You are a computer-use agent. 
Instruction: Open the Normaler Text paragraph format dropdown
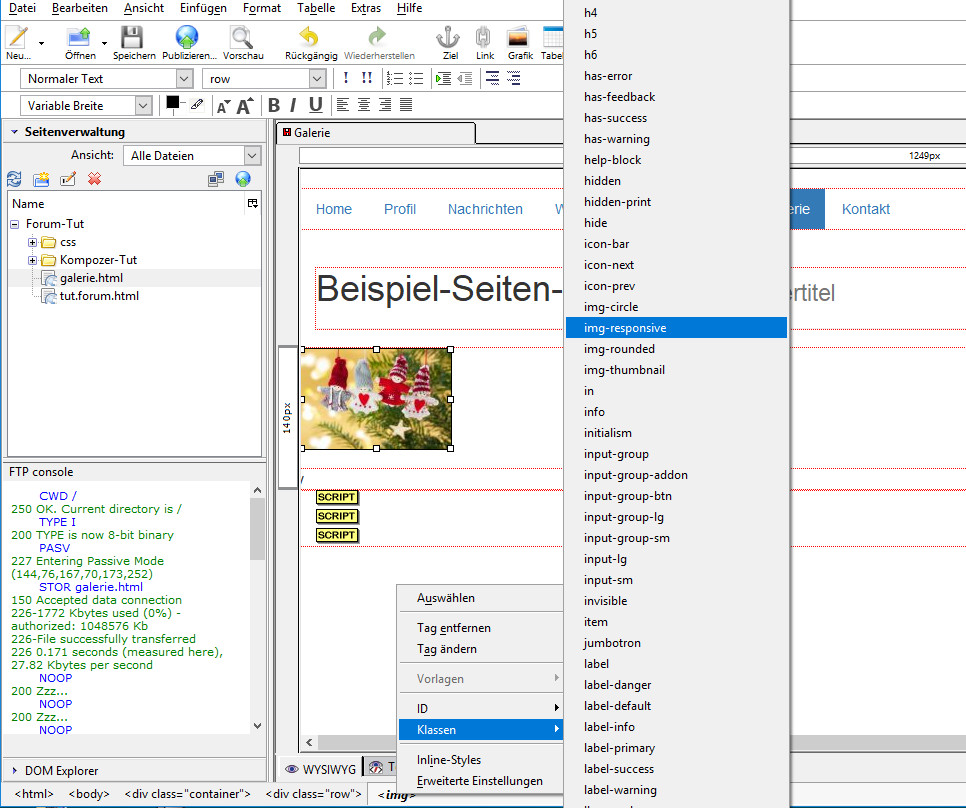(108, 78)
